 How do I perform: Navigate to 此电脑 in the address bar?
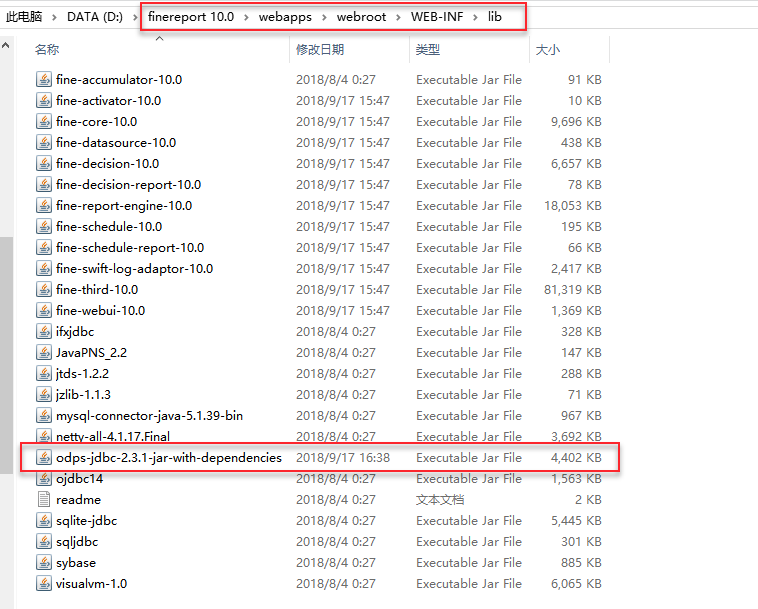point(24,17)
